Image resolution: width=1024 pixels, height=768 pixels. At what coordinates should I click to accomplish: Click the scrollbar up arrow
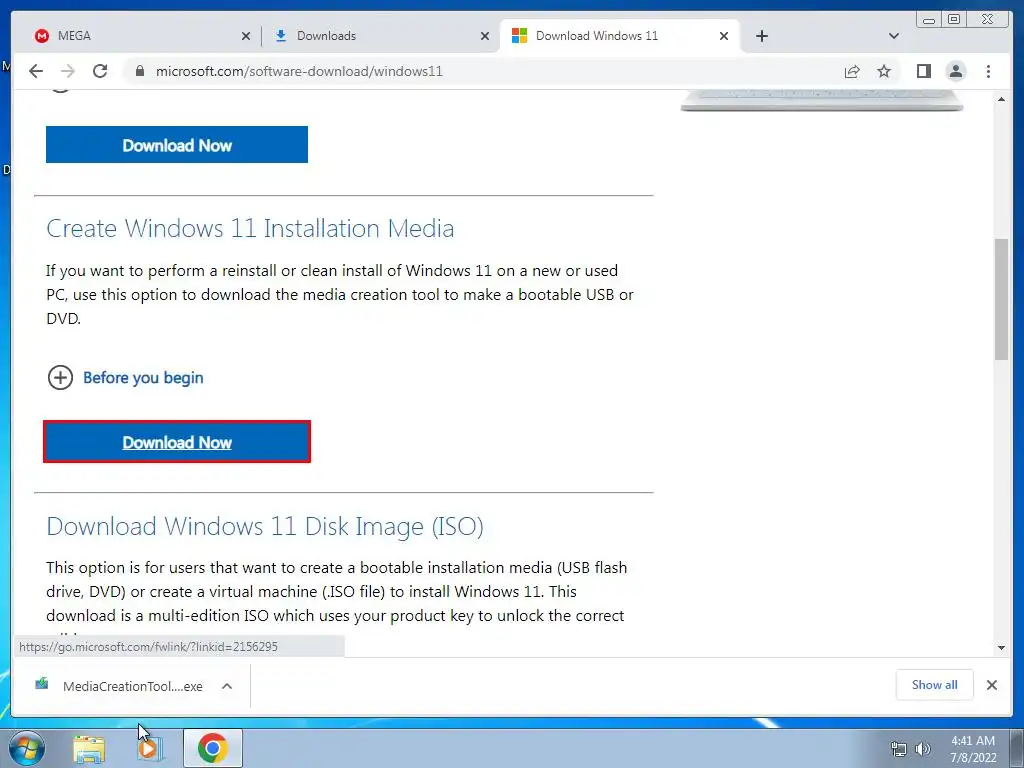pos(1001,99)
